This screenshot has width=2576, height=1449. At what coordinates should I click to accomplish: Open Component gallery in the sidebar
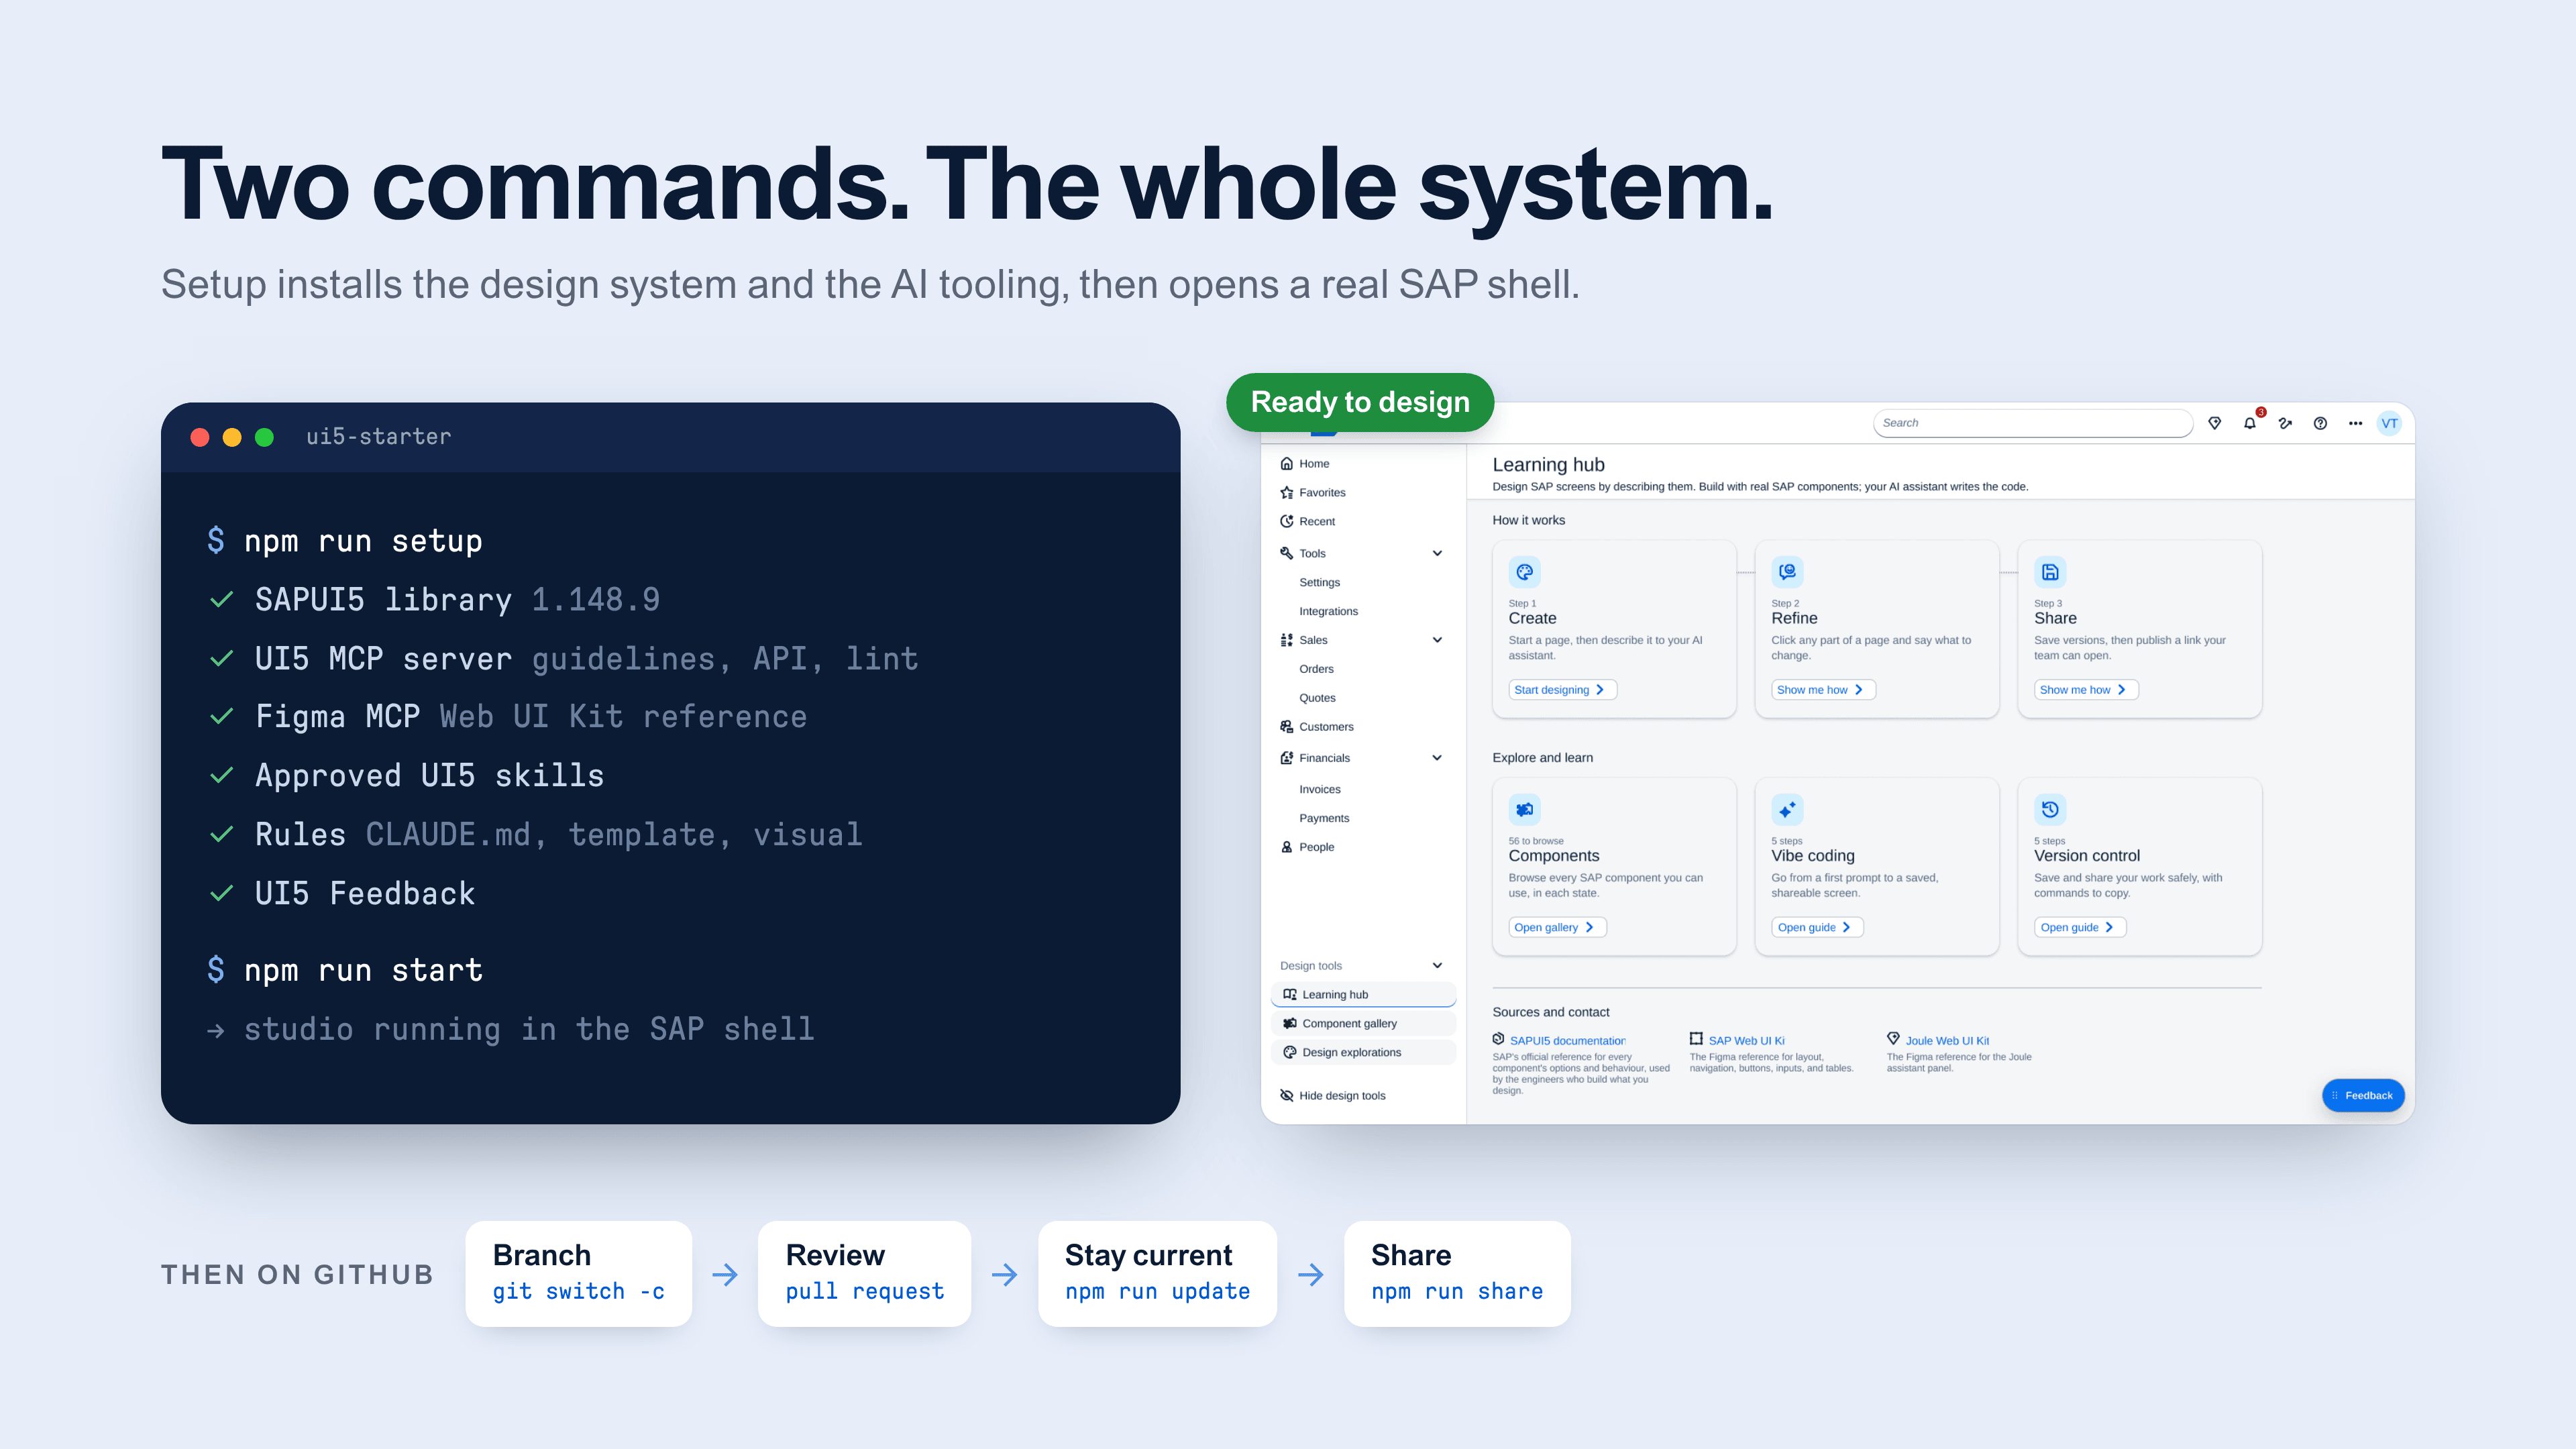point(1363,1023)
